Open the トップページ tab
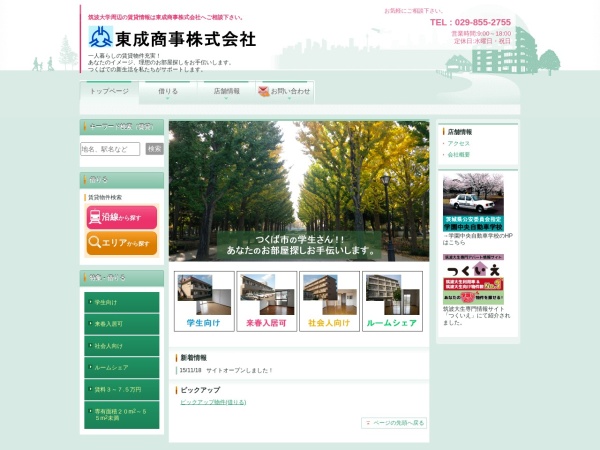600x450 pixels. [109, 92]
